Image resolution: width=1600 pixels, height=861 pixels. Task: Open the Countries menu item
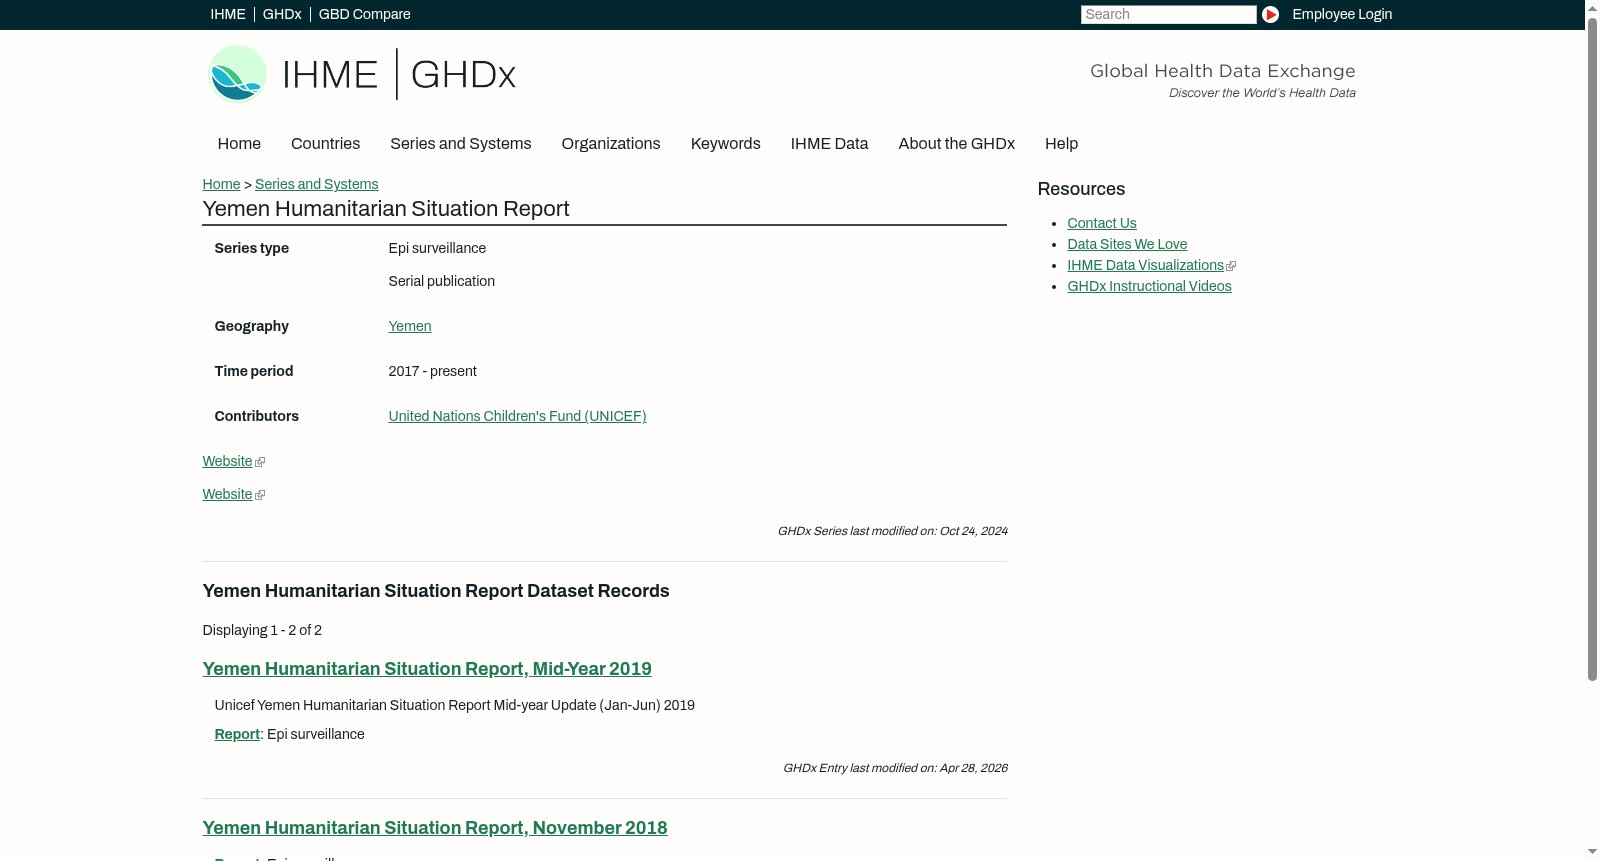(325, 144)
